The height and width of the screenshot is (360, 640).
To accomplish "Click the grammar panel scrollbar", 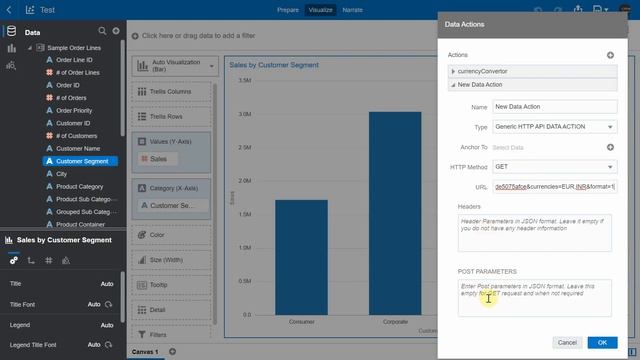I will (215, 204).
